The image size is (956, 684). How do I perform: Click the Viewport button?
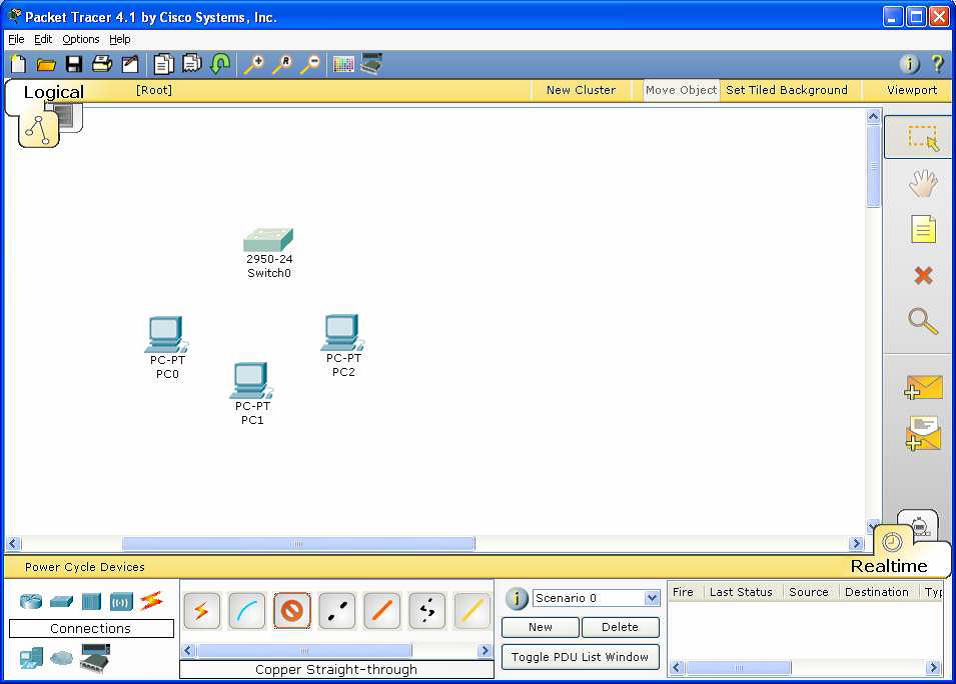[x=911, y=90]
